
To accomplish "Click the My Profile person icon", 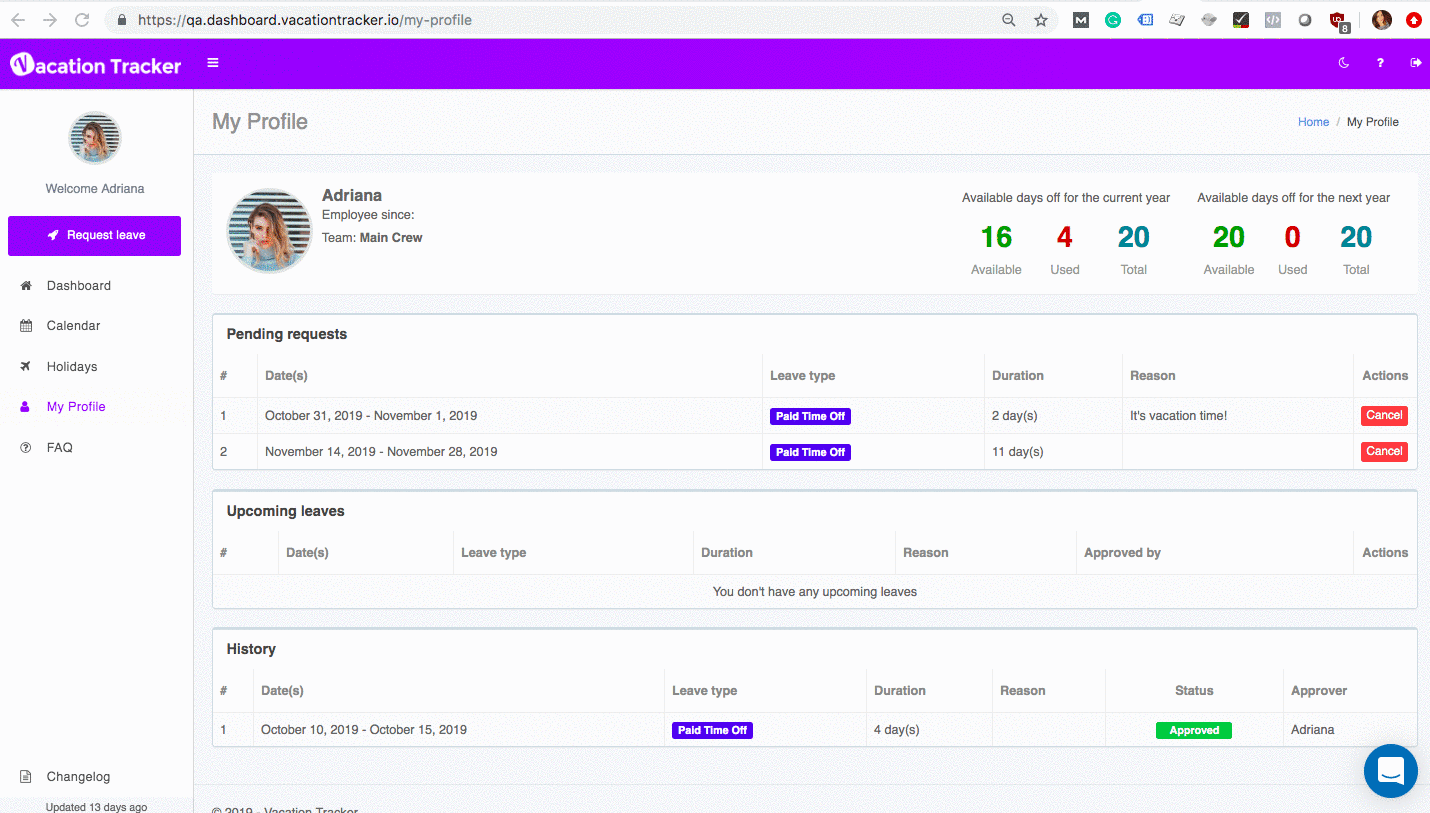I will pyautogui.click(x=26, y=407).
